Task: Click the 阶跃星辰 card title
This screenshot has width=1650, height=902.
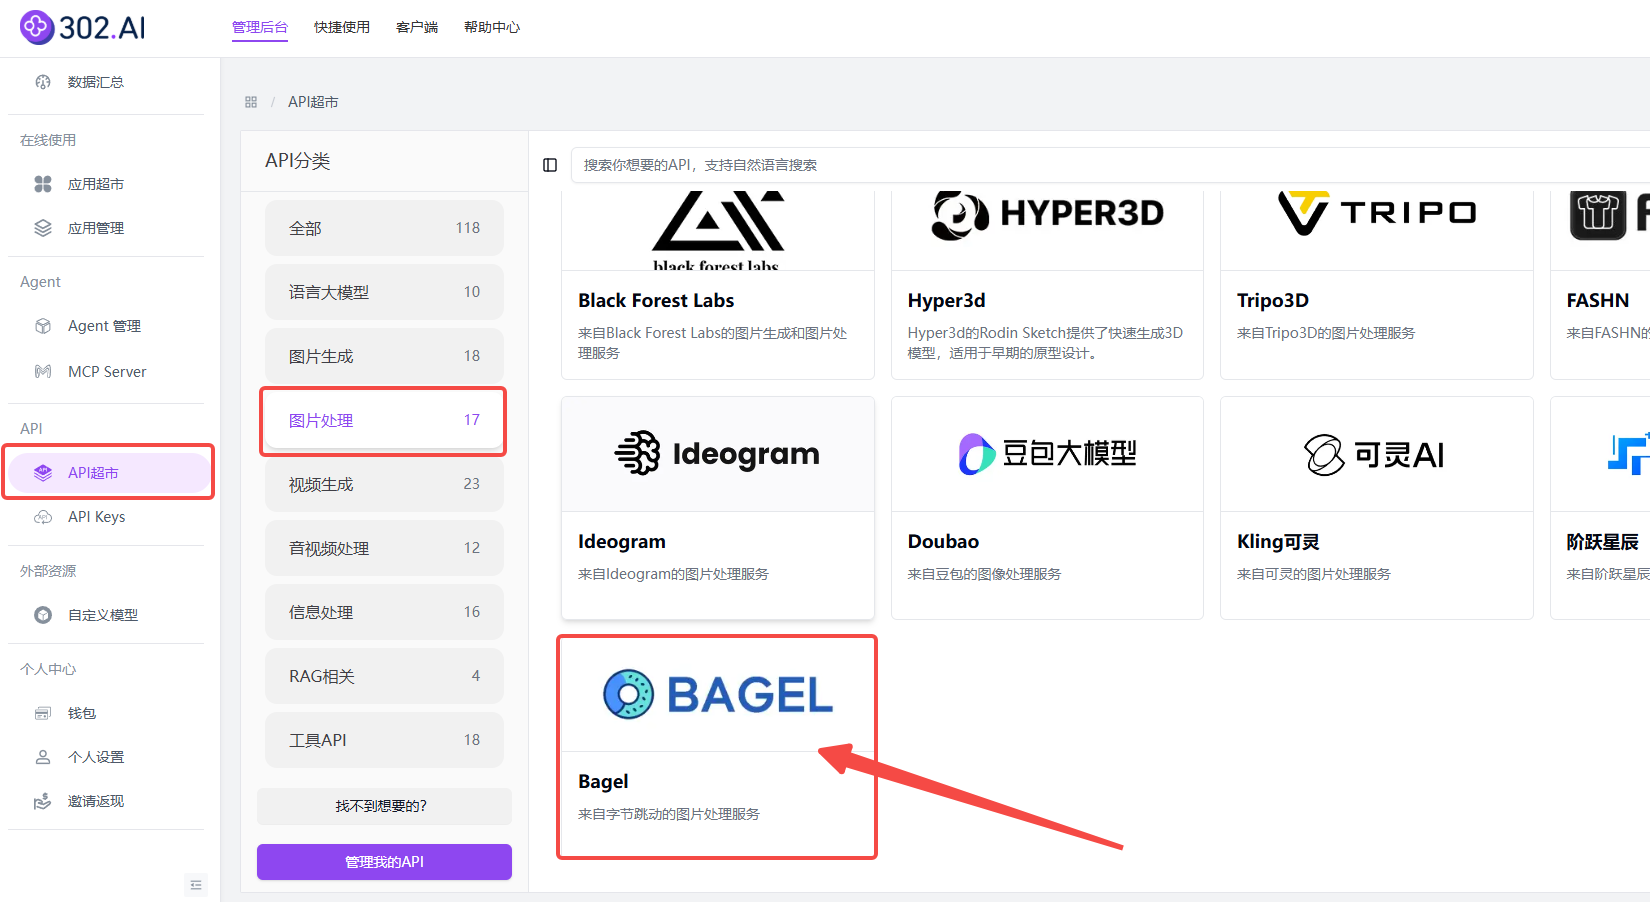Action: click(x=1602, y=541)
